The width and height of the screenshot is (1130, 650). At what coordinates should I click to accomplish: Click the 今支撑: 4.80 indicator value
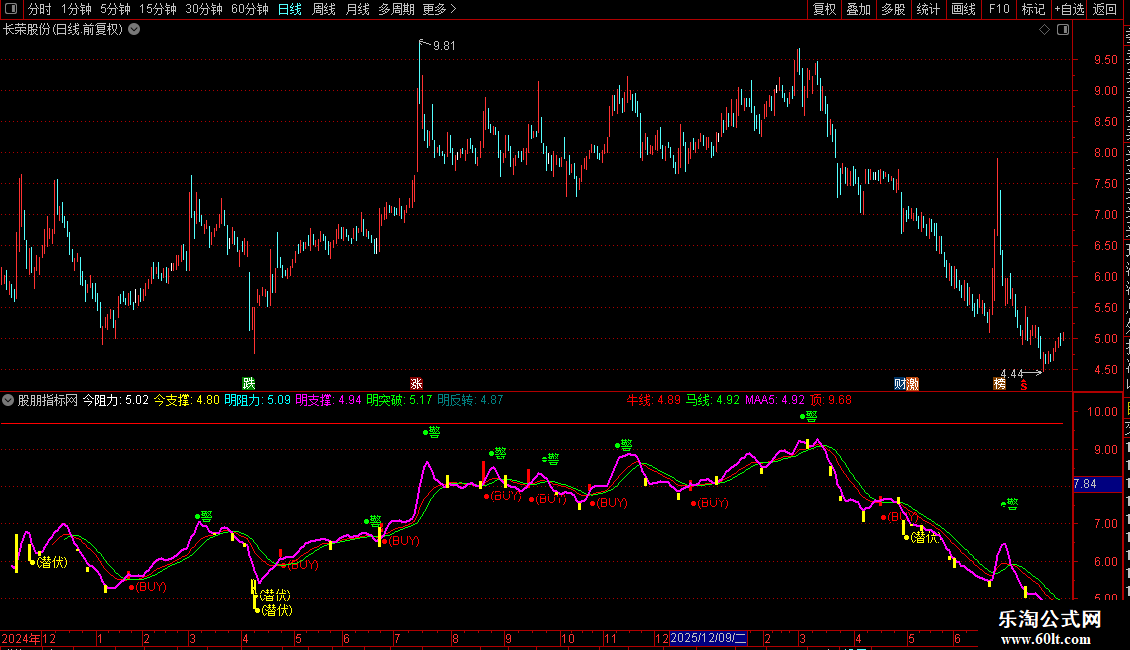click(x=187, y=400)
